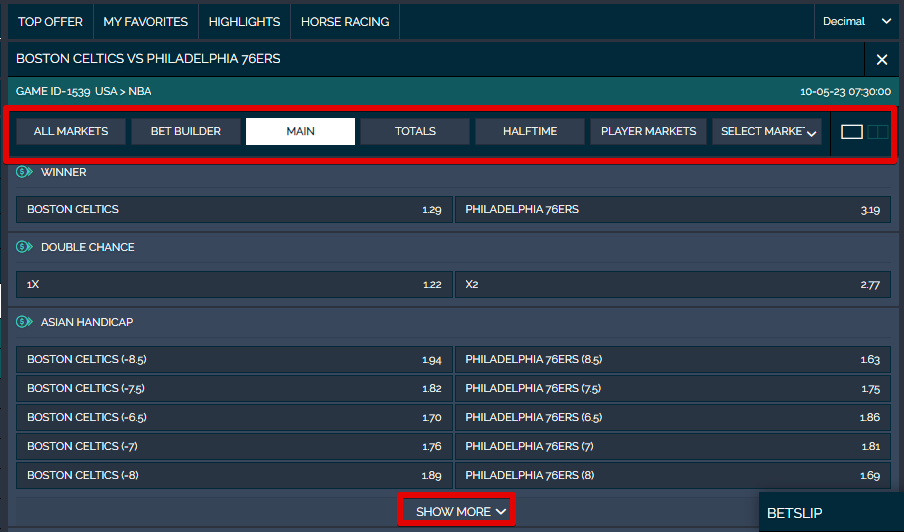
Task: Select Boston Celtics (-8) handicap
Action: point(234,476)
